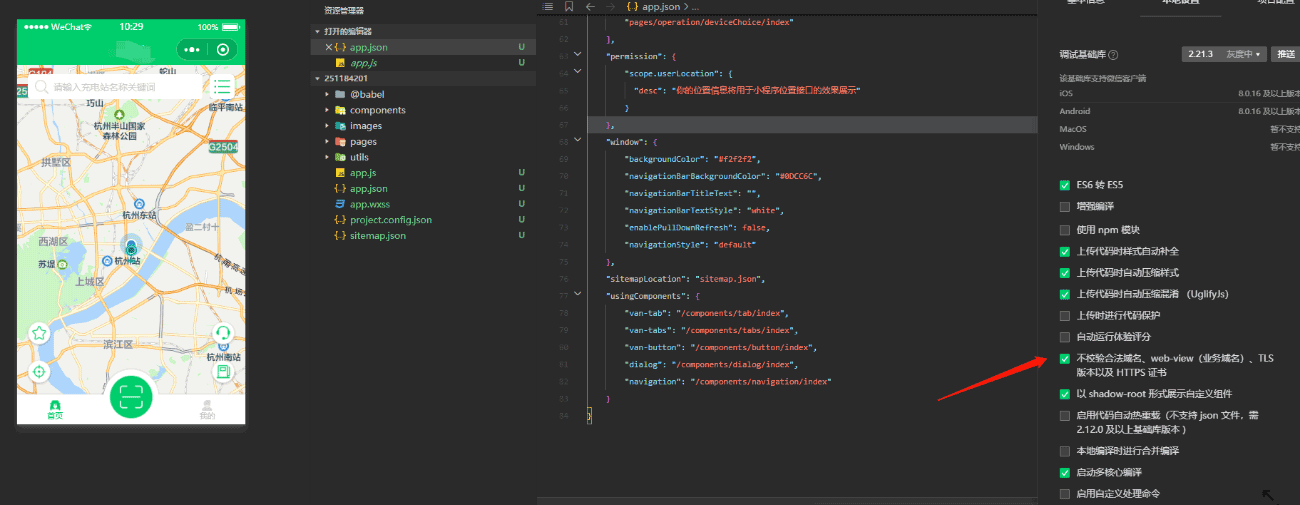Click the 首页 tab icon in simulator
Viewport: 1300px width, 505px height.
pyautogui.click(x=55, y=407)
